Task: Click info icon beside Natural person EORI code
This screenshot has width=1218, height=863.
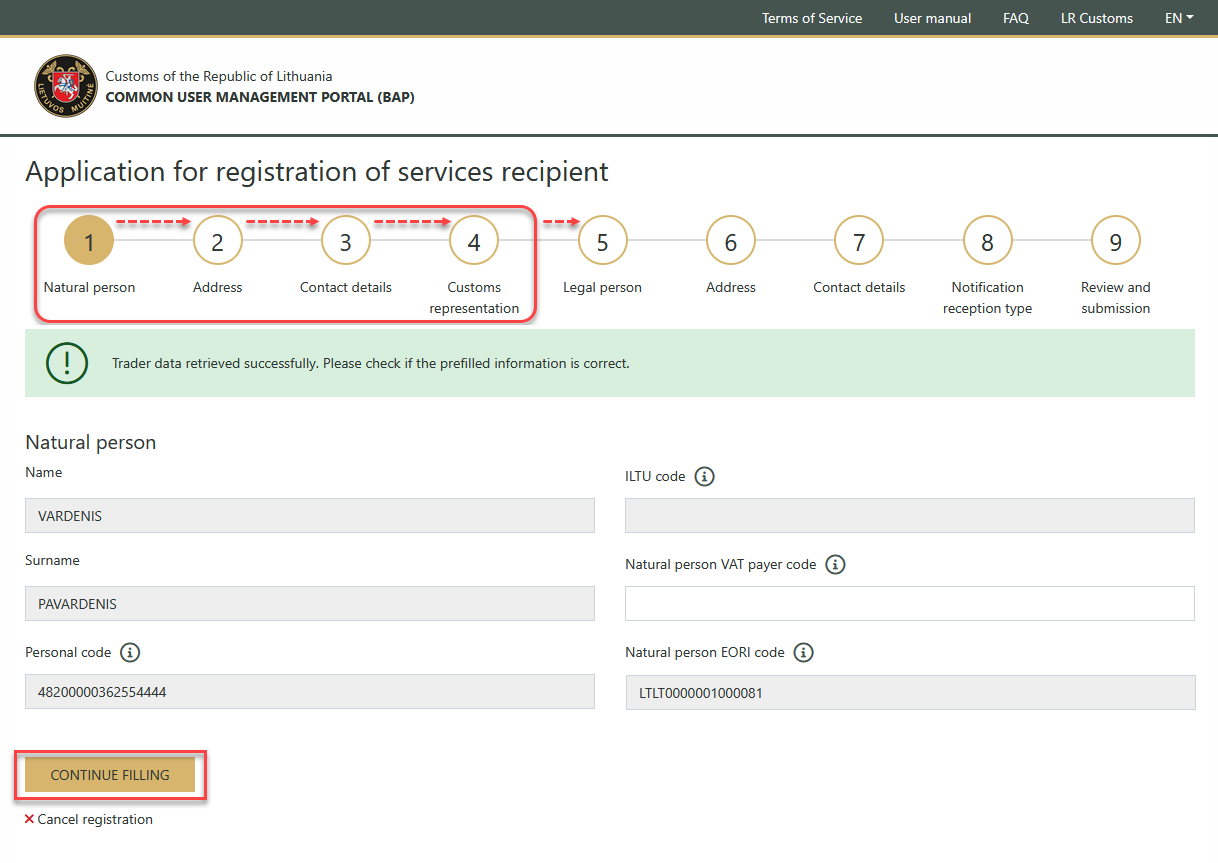Action: 803,653
